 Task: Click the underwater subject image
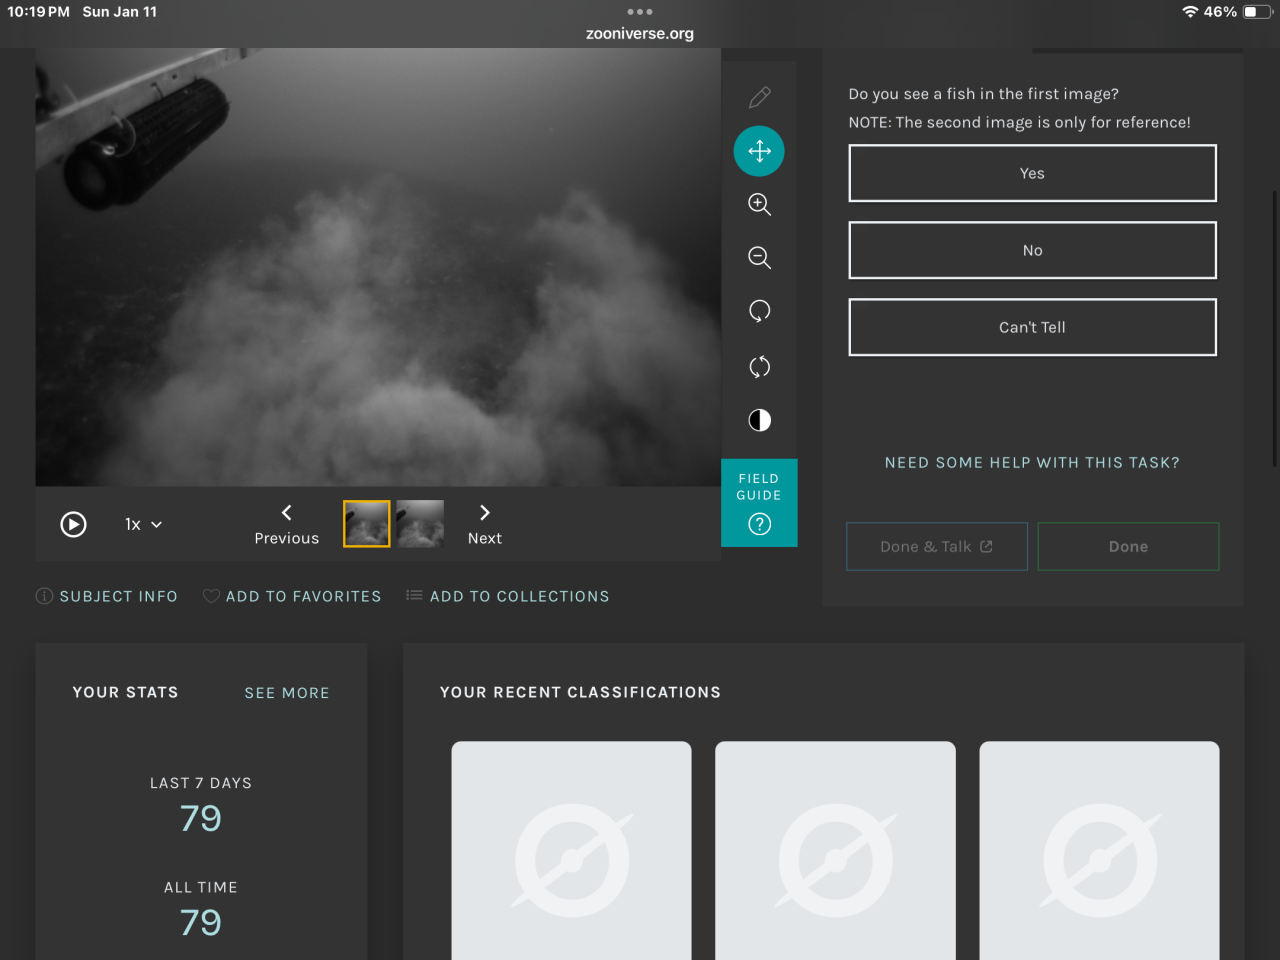(x=378, y=267)
